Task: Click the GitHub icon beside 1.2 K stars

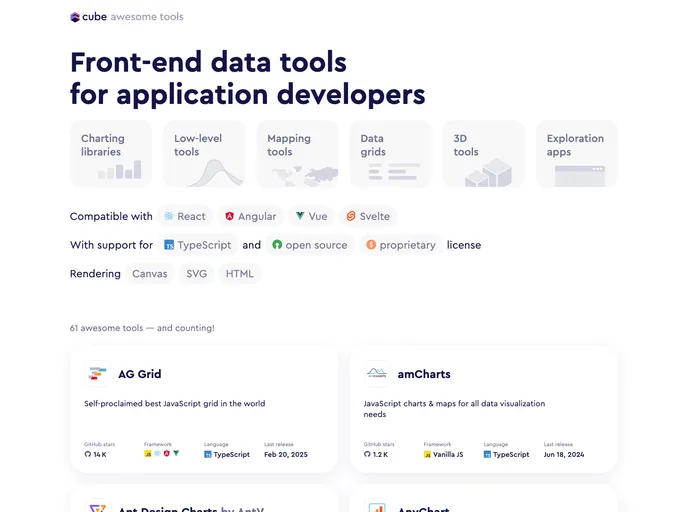Action: pos(367,455)
